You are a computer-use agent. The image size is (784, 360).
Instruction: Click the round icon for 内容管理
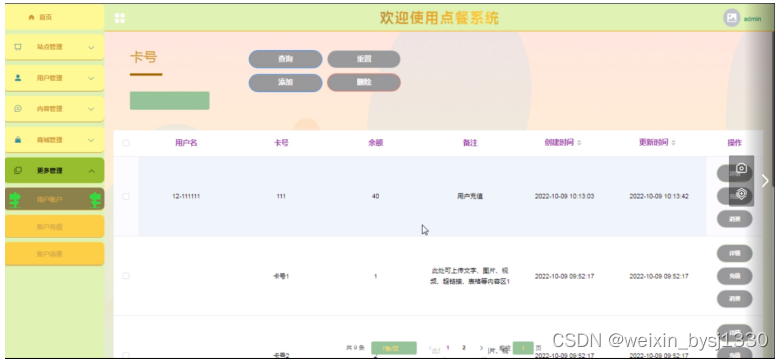[x=18, y=108]
